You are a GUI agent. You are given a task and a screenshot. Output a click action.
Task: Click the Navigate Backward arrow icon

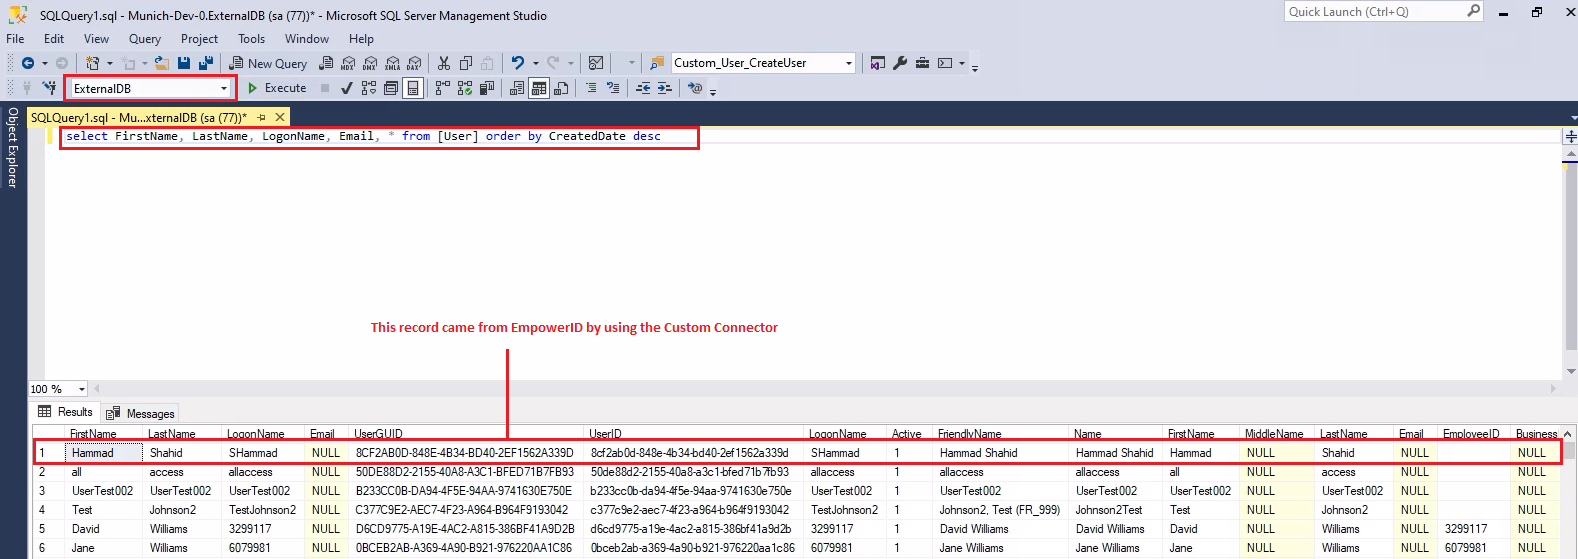click(x=28, y=63)
